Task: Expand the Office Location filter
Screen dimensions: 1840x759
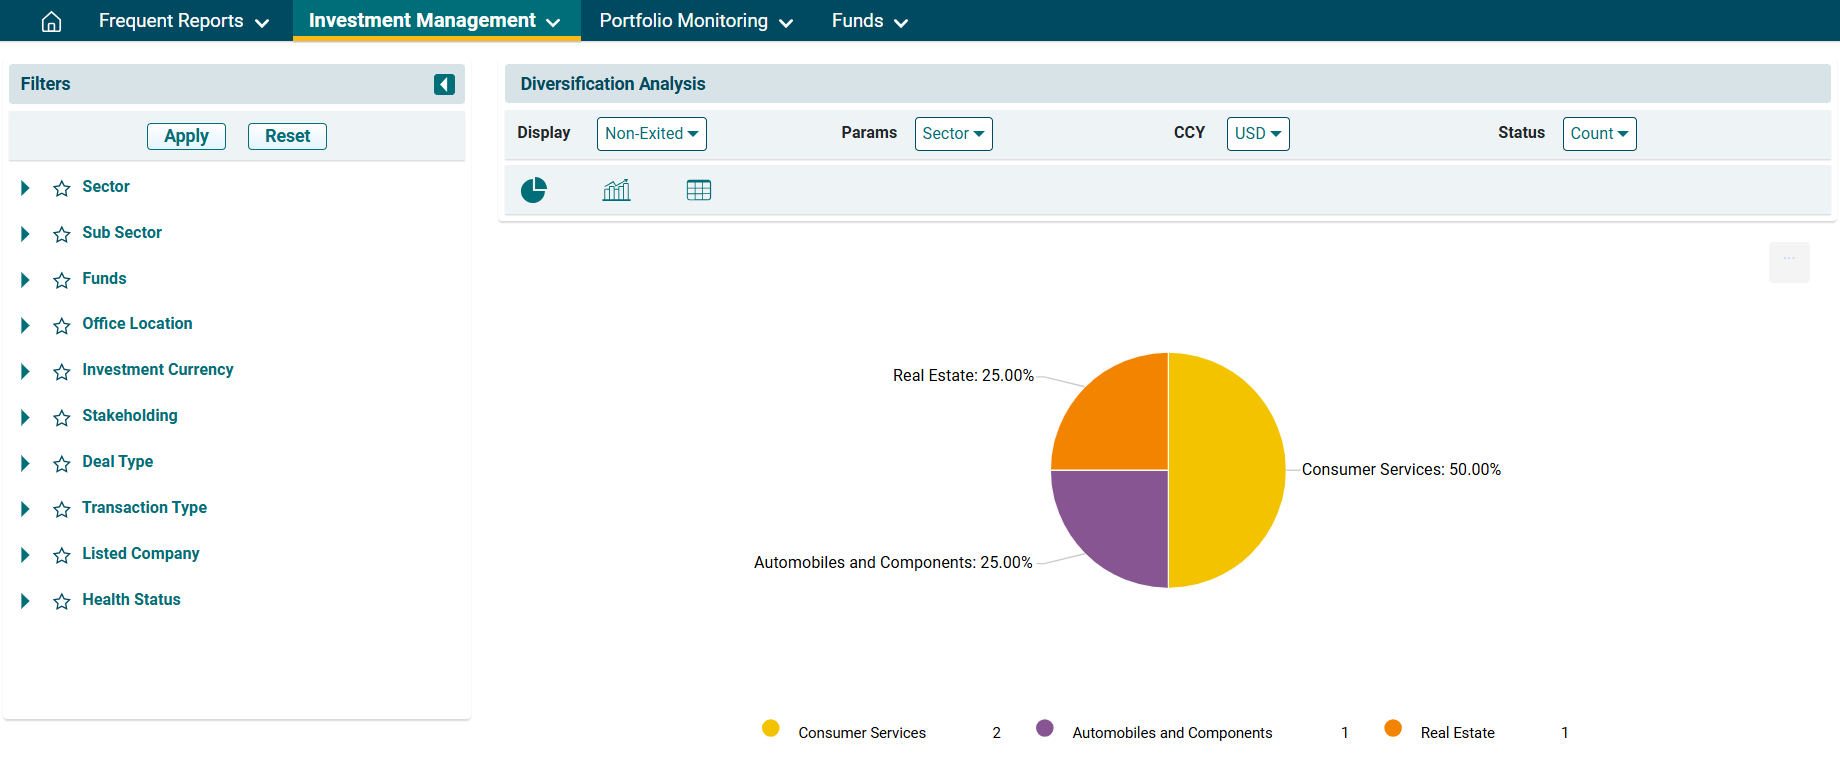Action: (25, 325)
